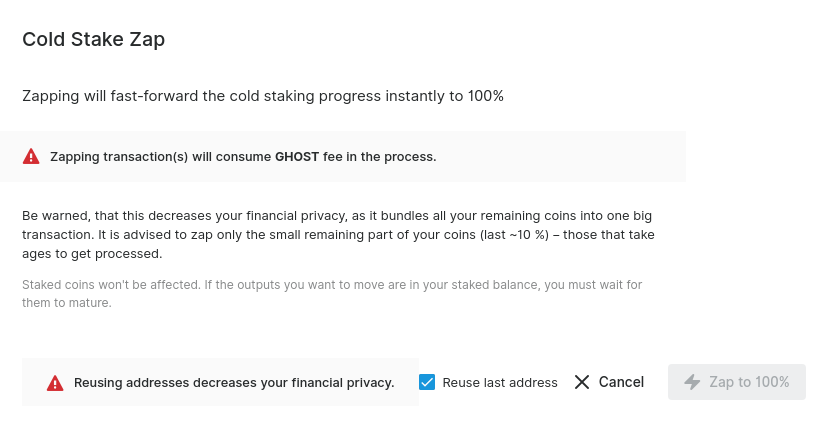Uncheck the Reuse last address checkbox

click(427, 382)
